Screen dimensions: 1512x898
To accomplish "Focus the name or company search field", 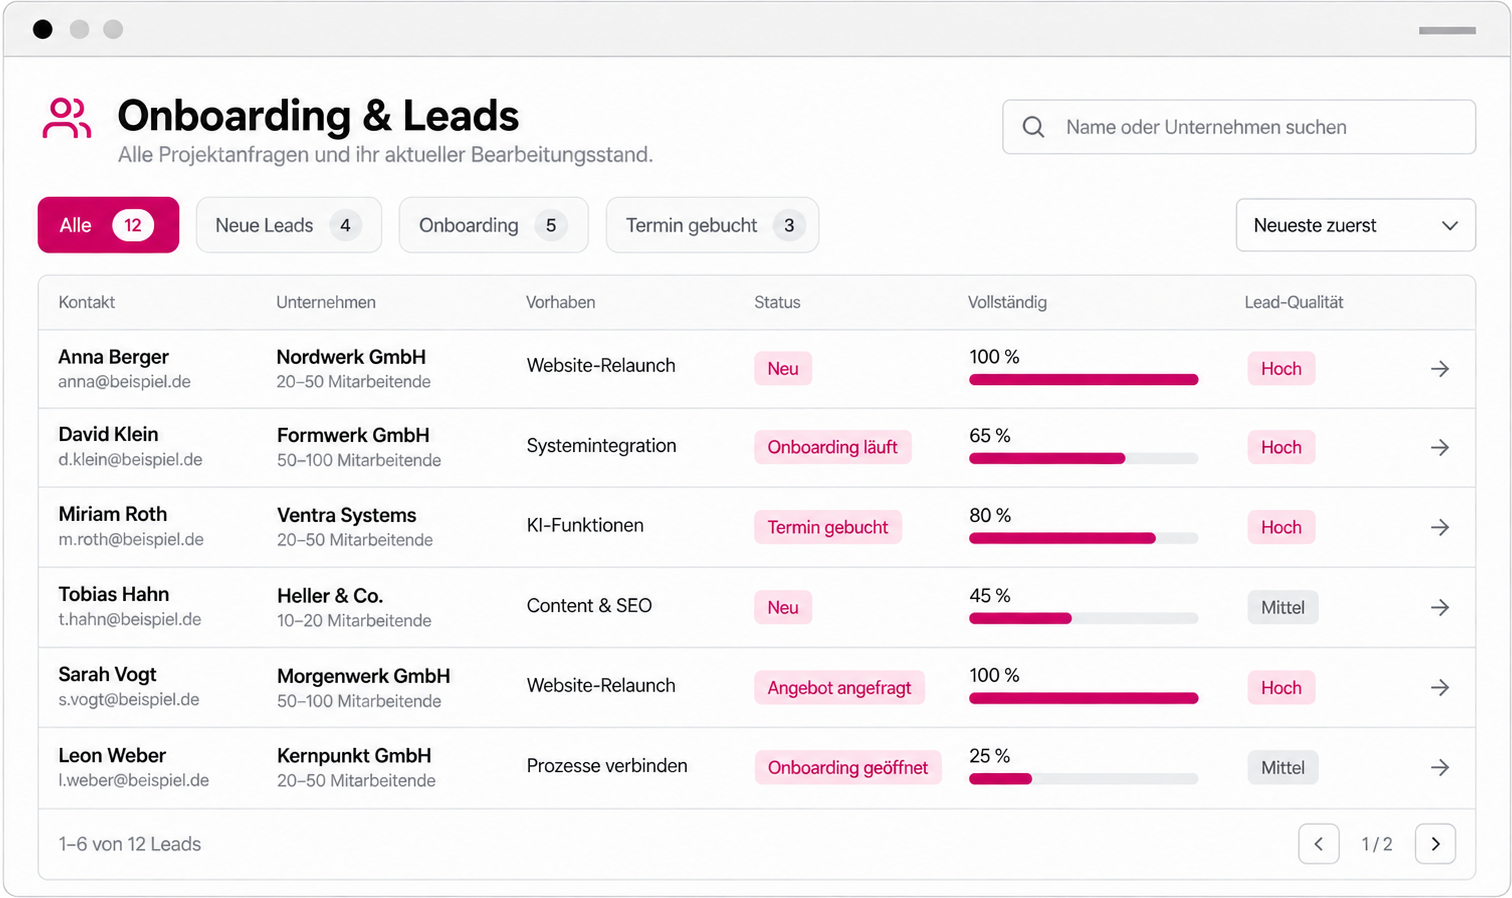I will click(1239, 127).
